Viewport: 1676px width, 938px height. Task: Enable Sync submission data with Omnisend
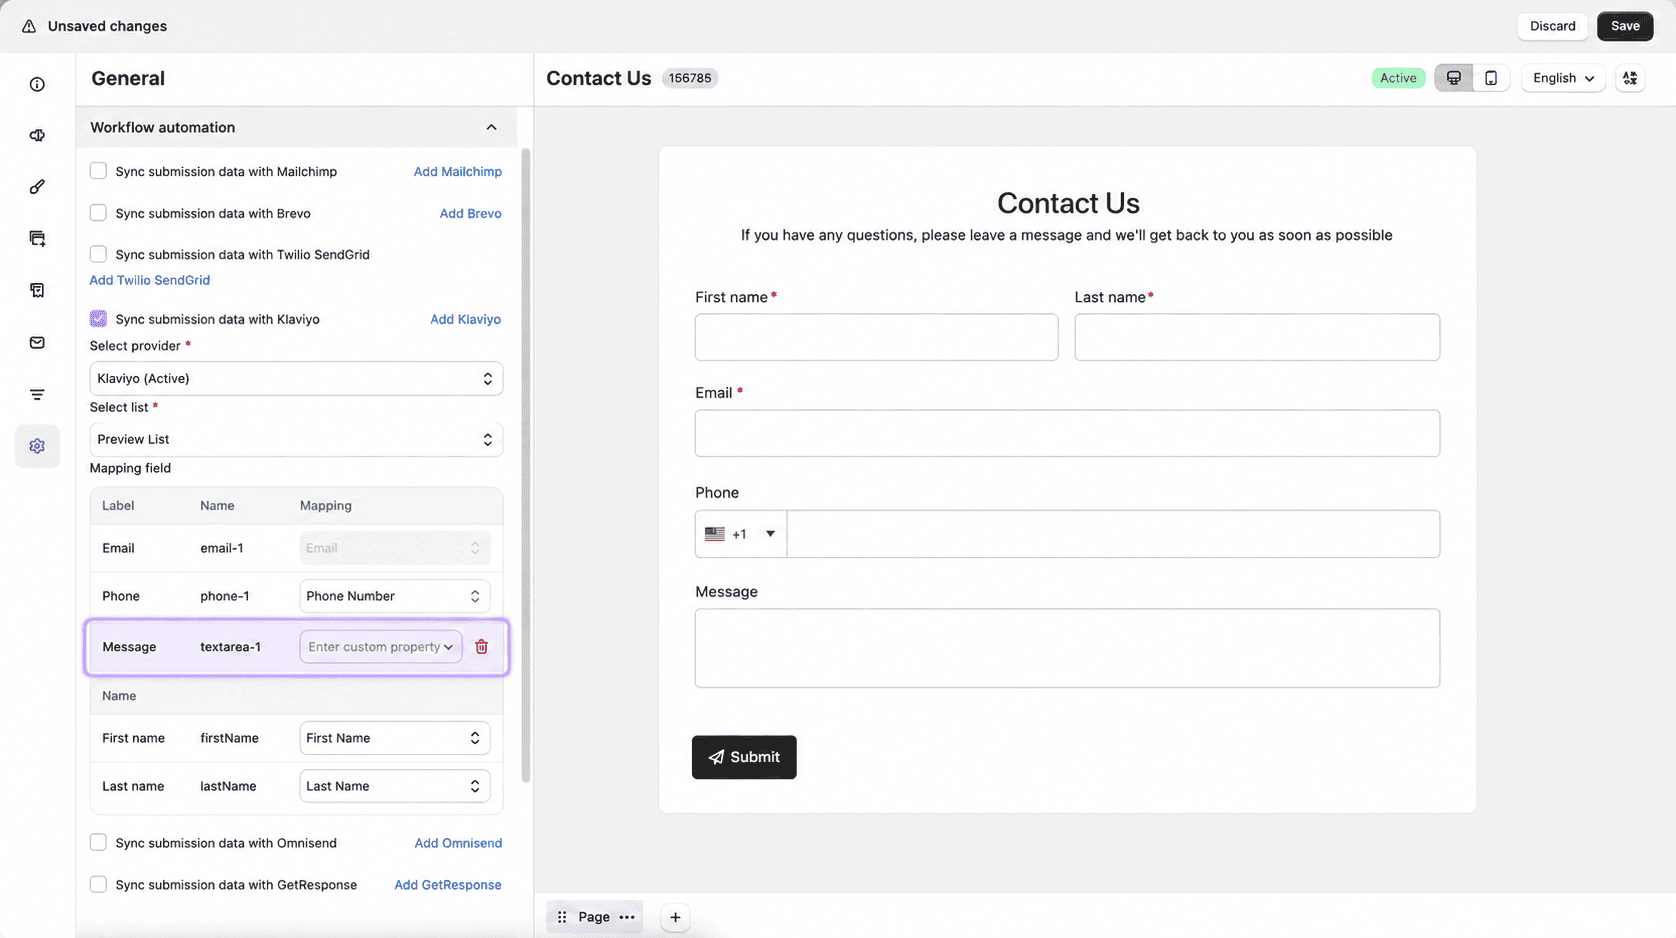pyautogui.click(x=98, y=843)
